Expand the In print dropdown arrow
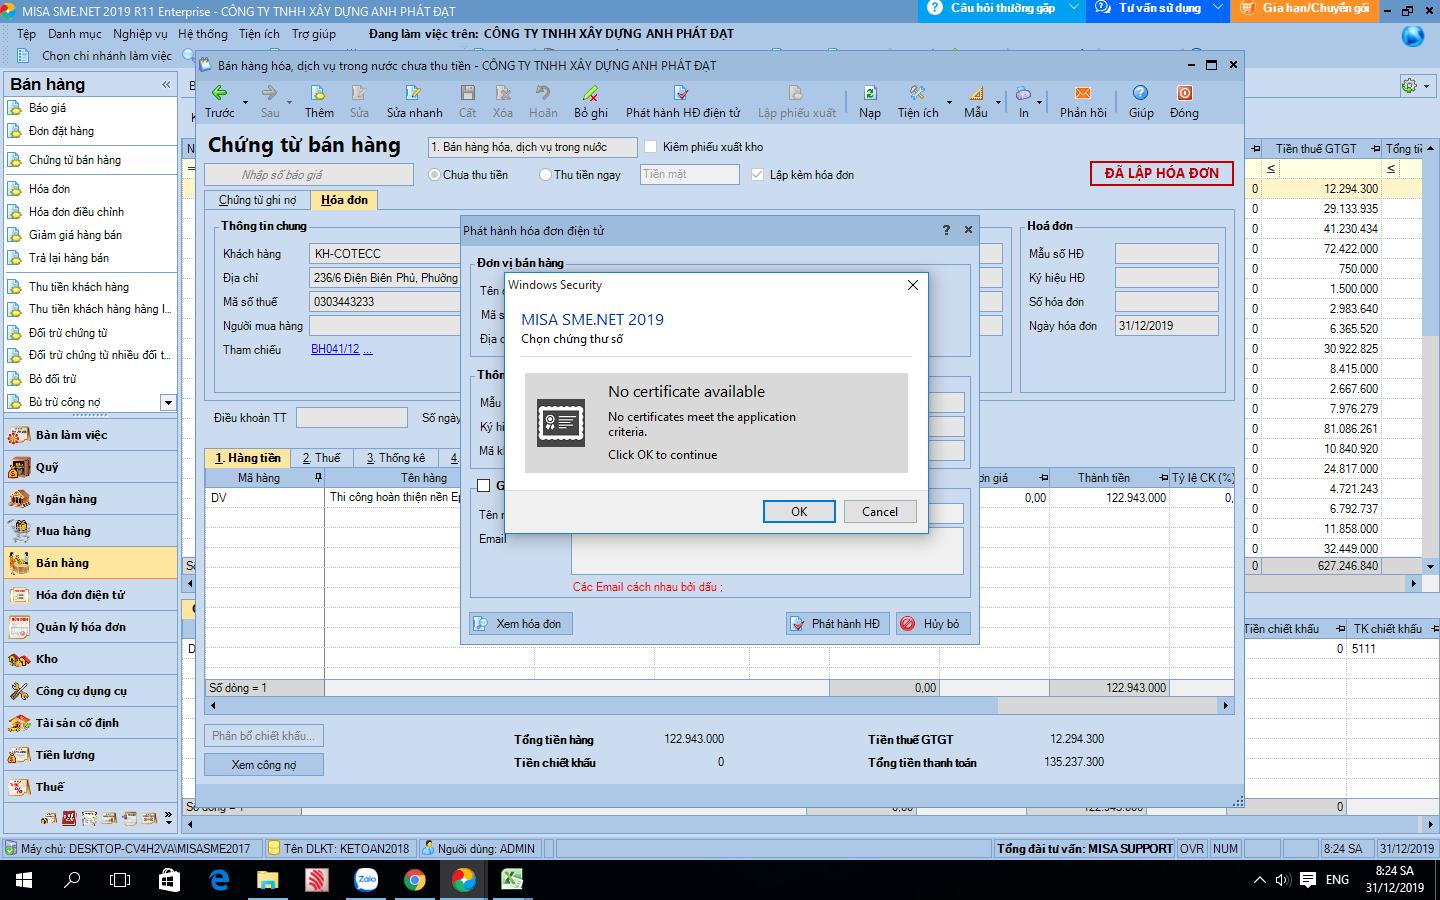This screenshot has height=900, width=1440. click(x=1040, y=102)
